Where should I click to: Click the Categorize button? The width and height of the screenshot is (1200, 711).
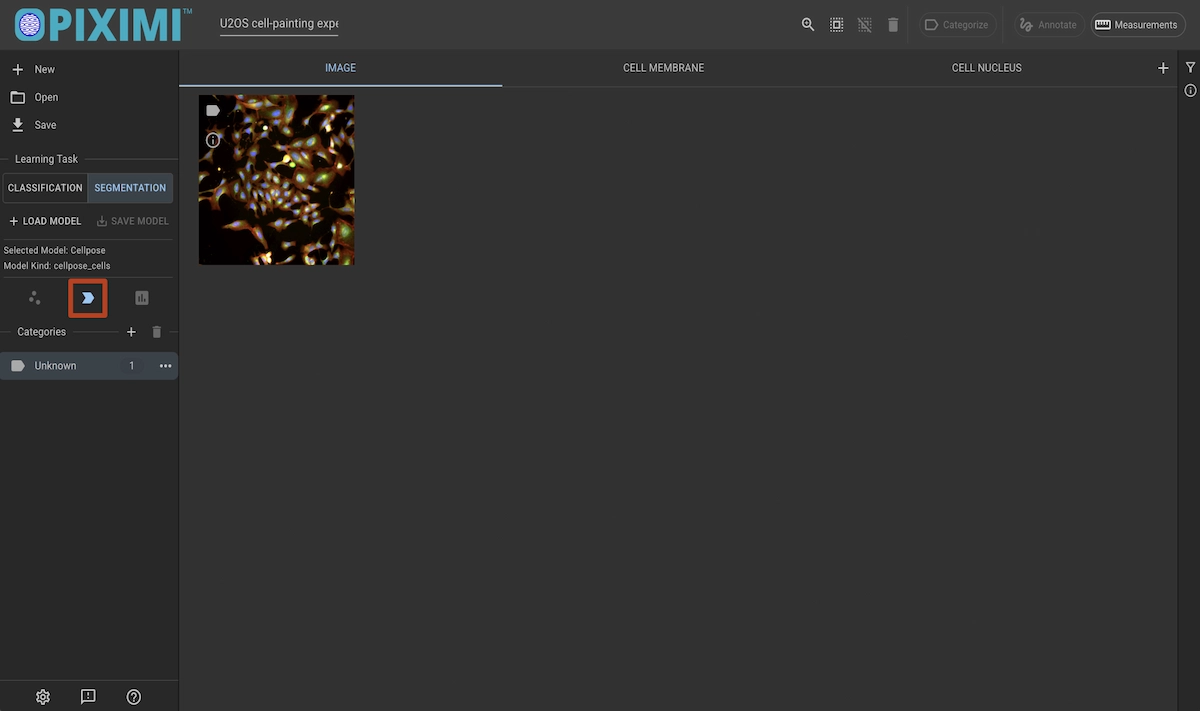click(957, 25)
